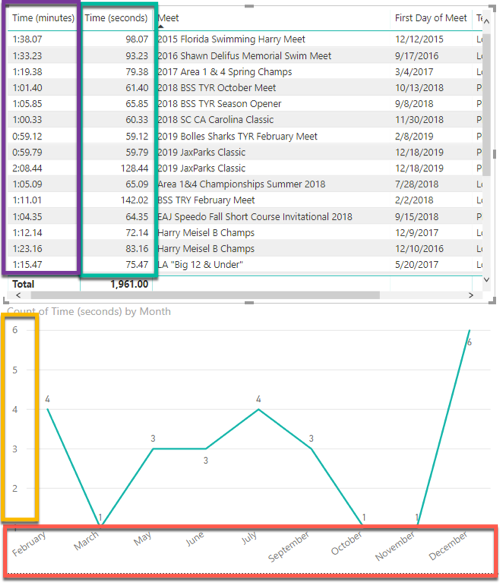Click the seconds value 142.02
The image size is (500, 583).
click(x=135, y=200)
